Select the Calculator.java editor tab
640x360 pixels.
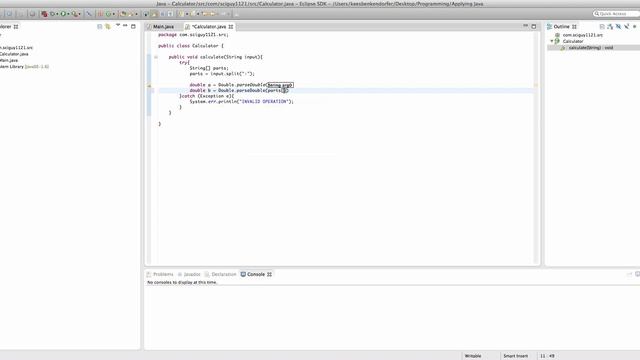click(209, 27)
